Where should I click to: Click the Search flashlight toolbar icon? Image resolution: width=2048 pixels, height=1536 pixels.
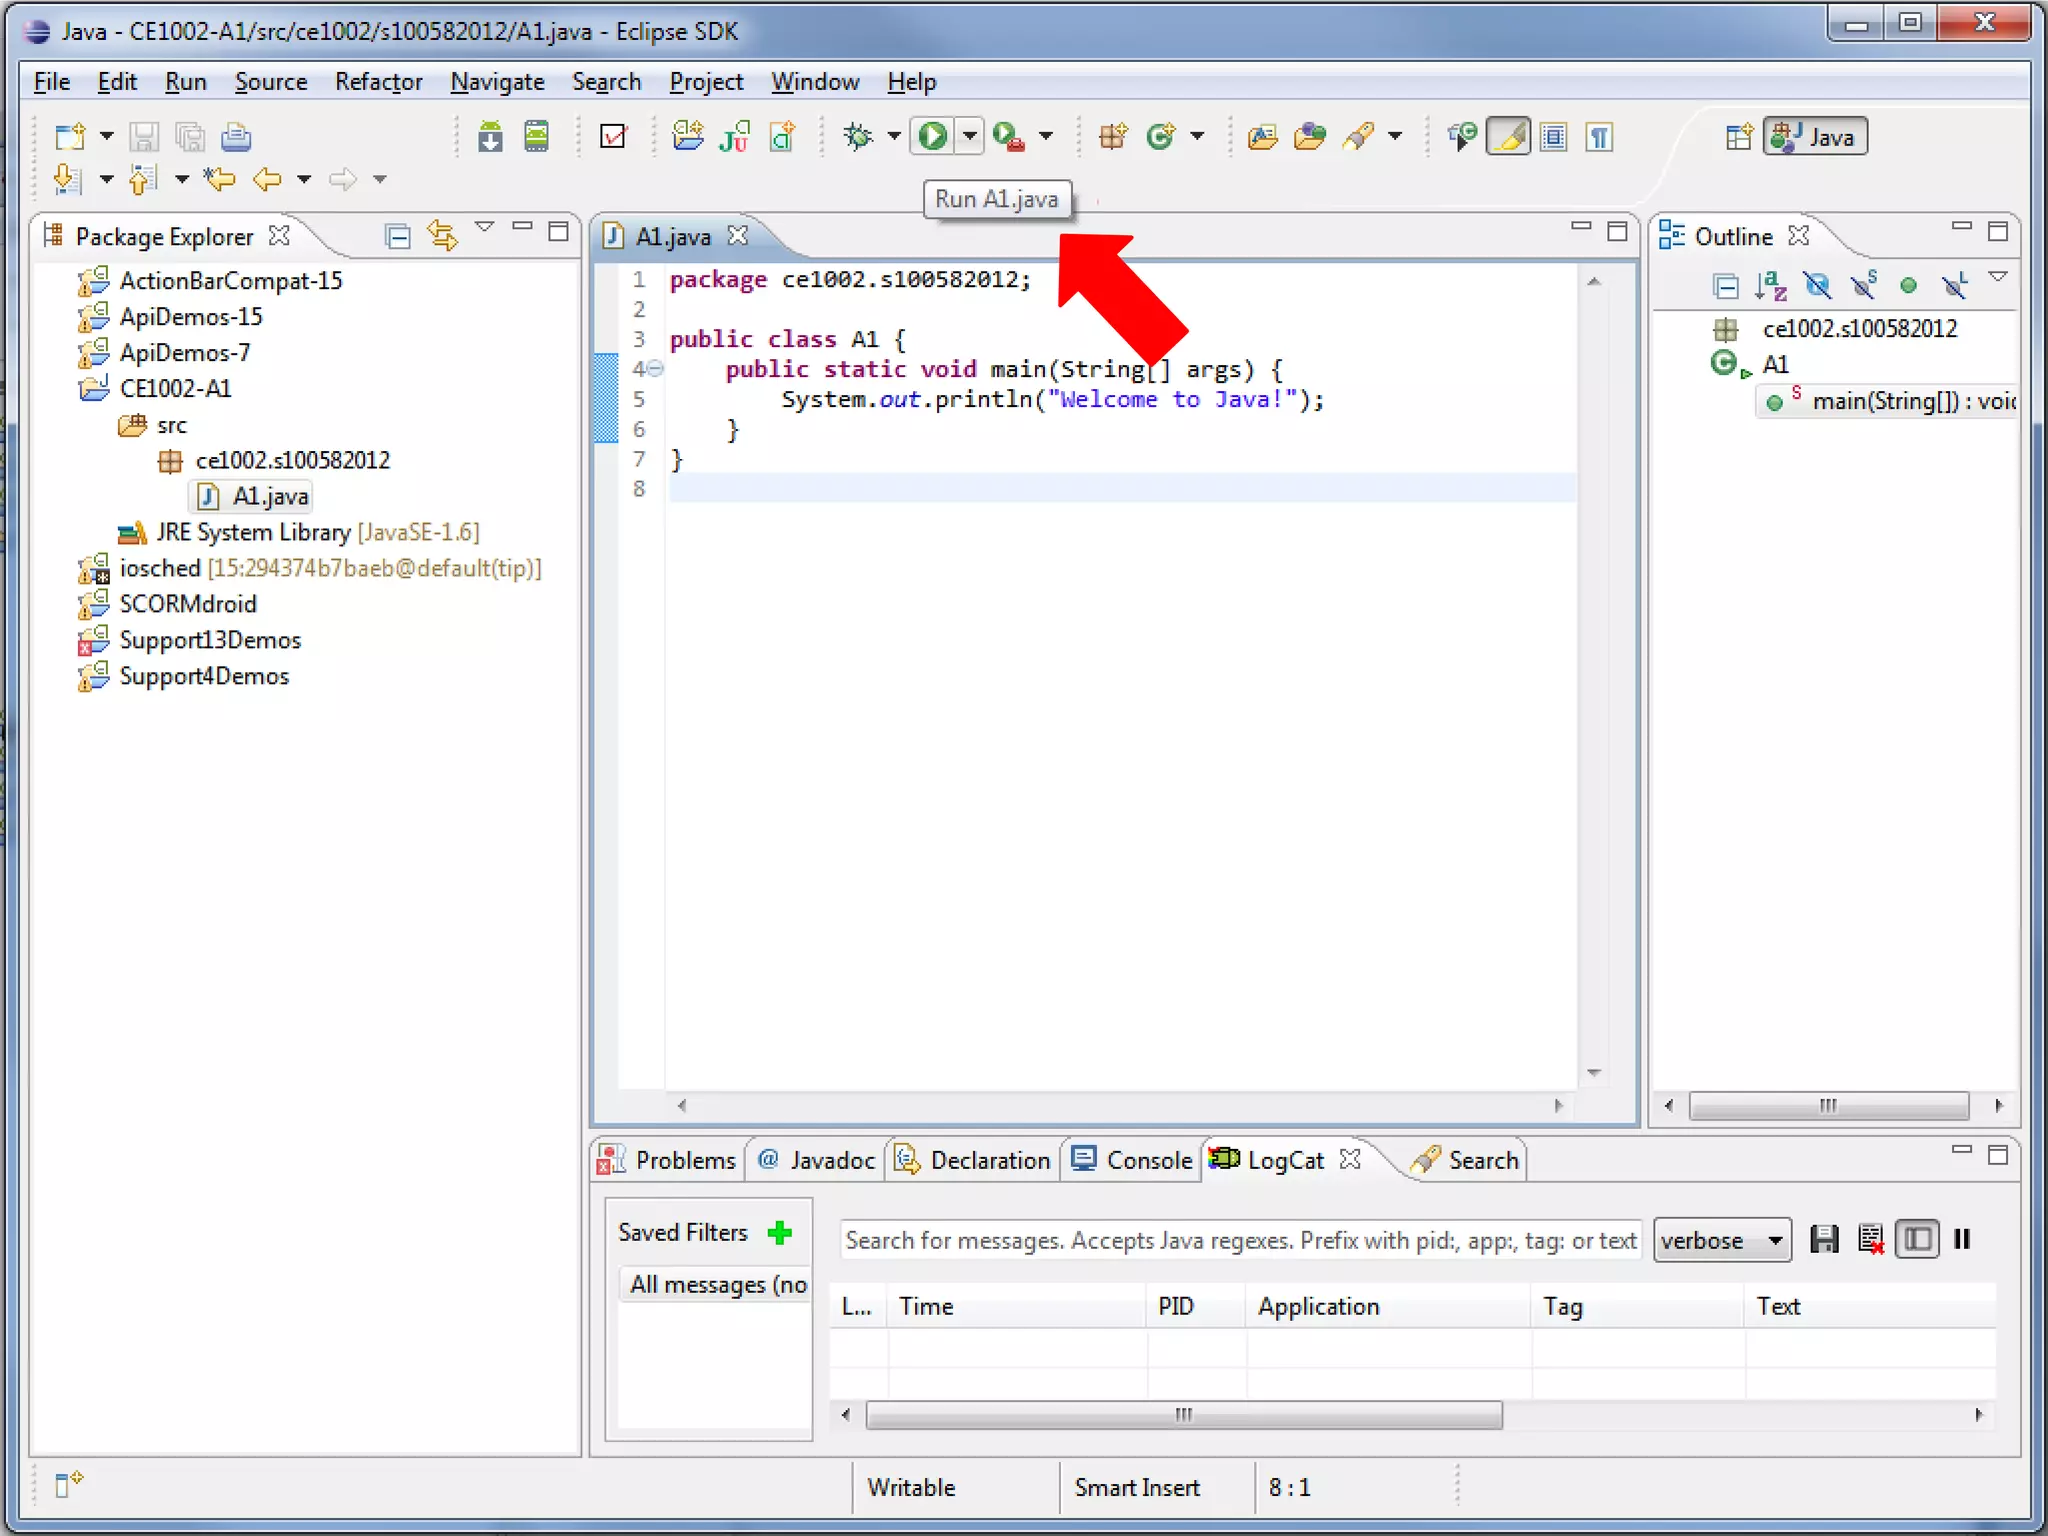click(x=1357, y=136)
